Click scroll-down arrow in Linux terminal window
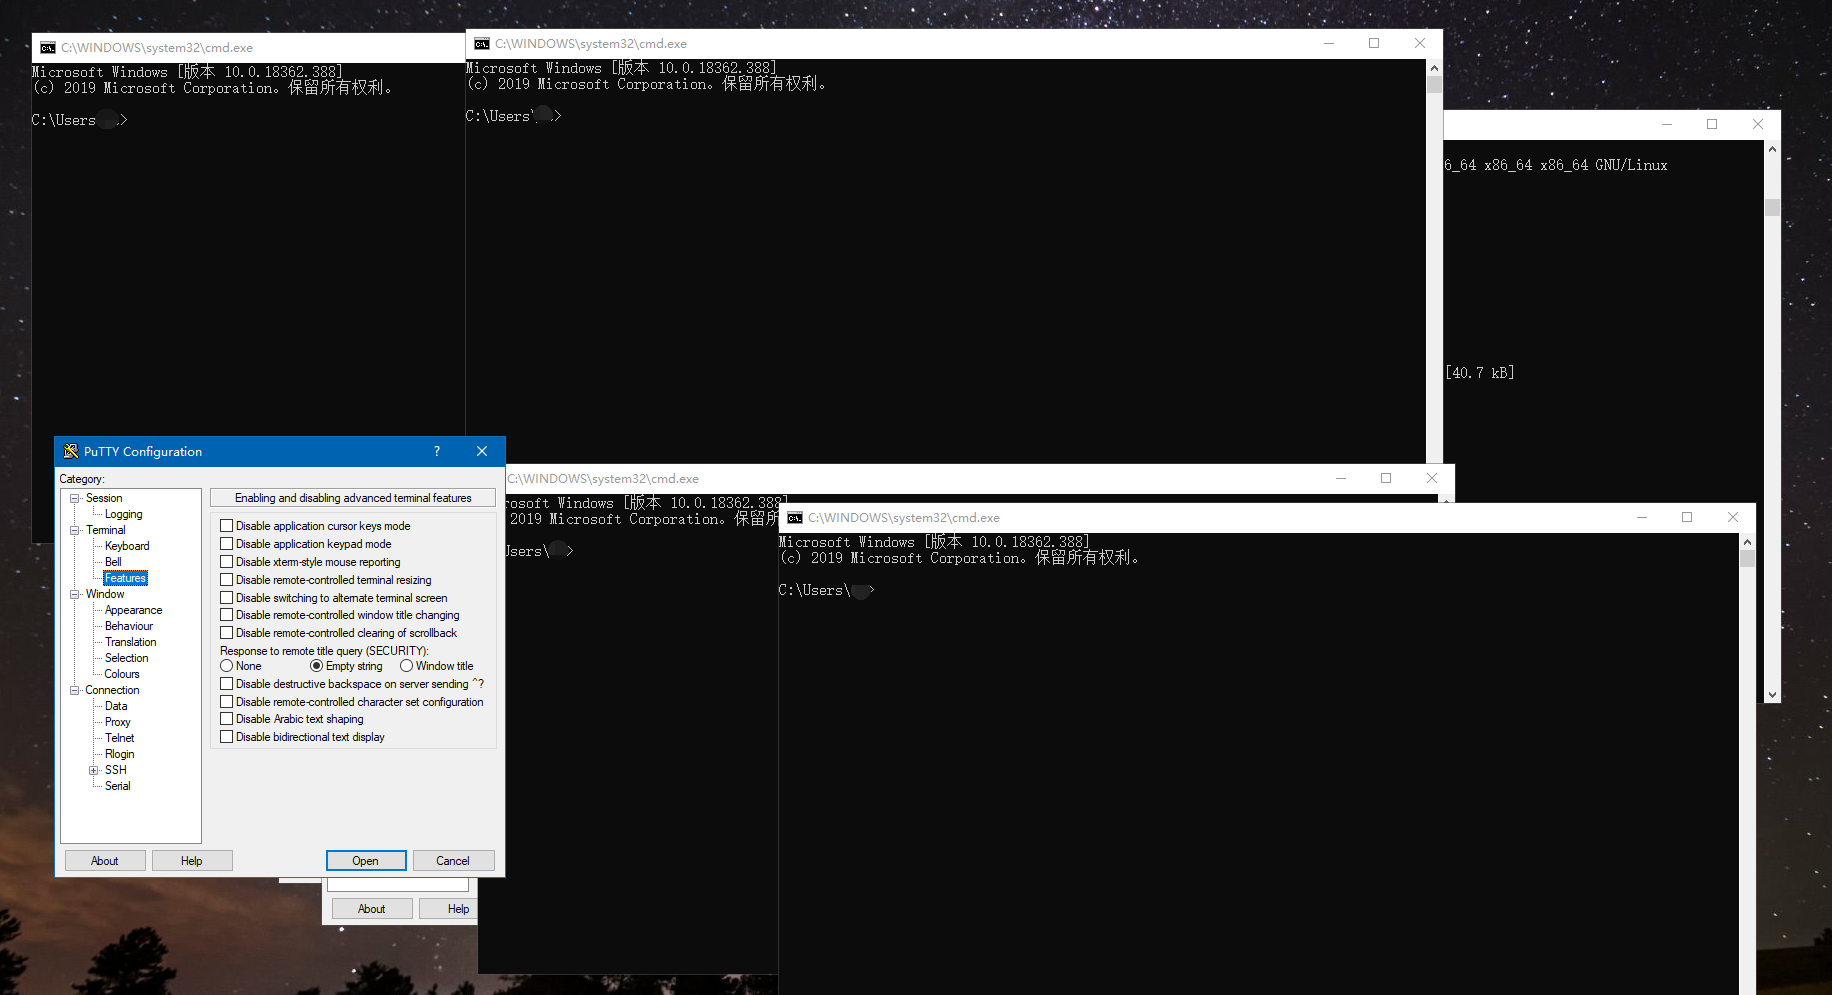Viewport: 1832px width, 995px height. [1772, 694]
